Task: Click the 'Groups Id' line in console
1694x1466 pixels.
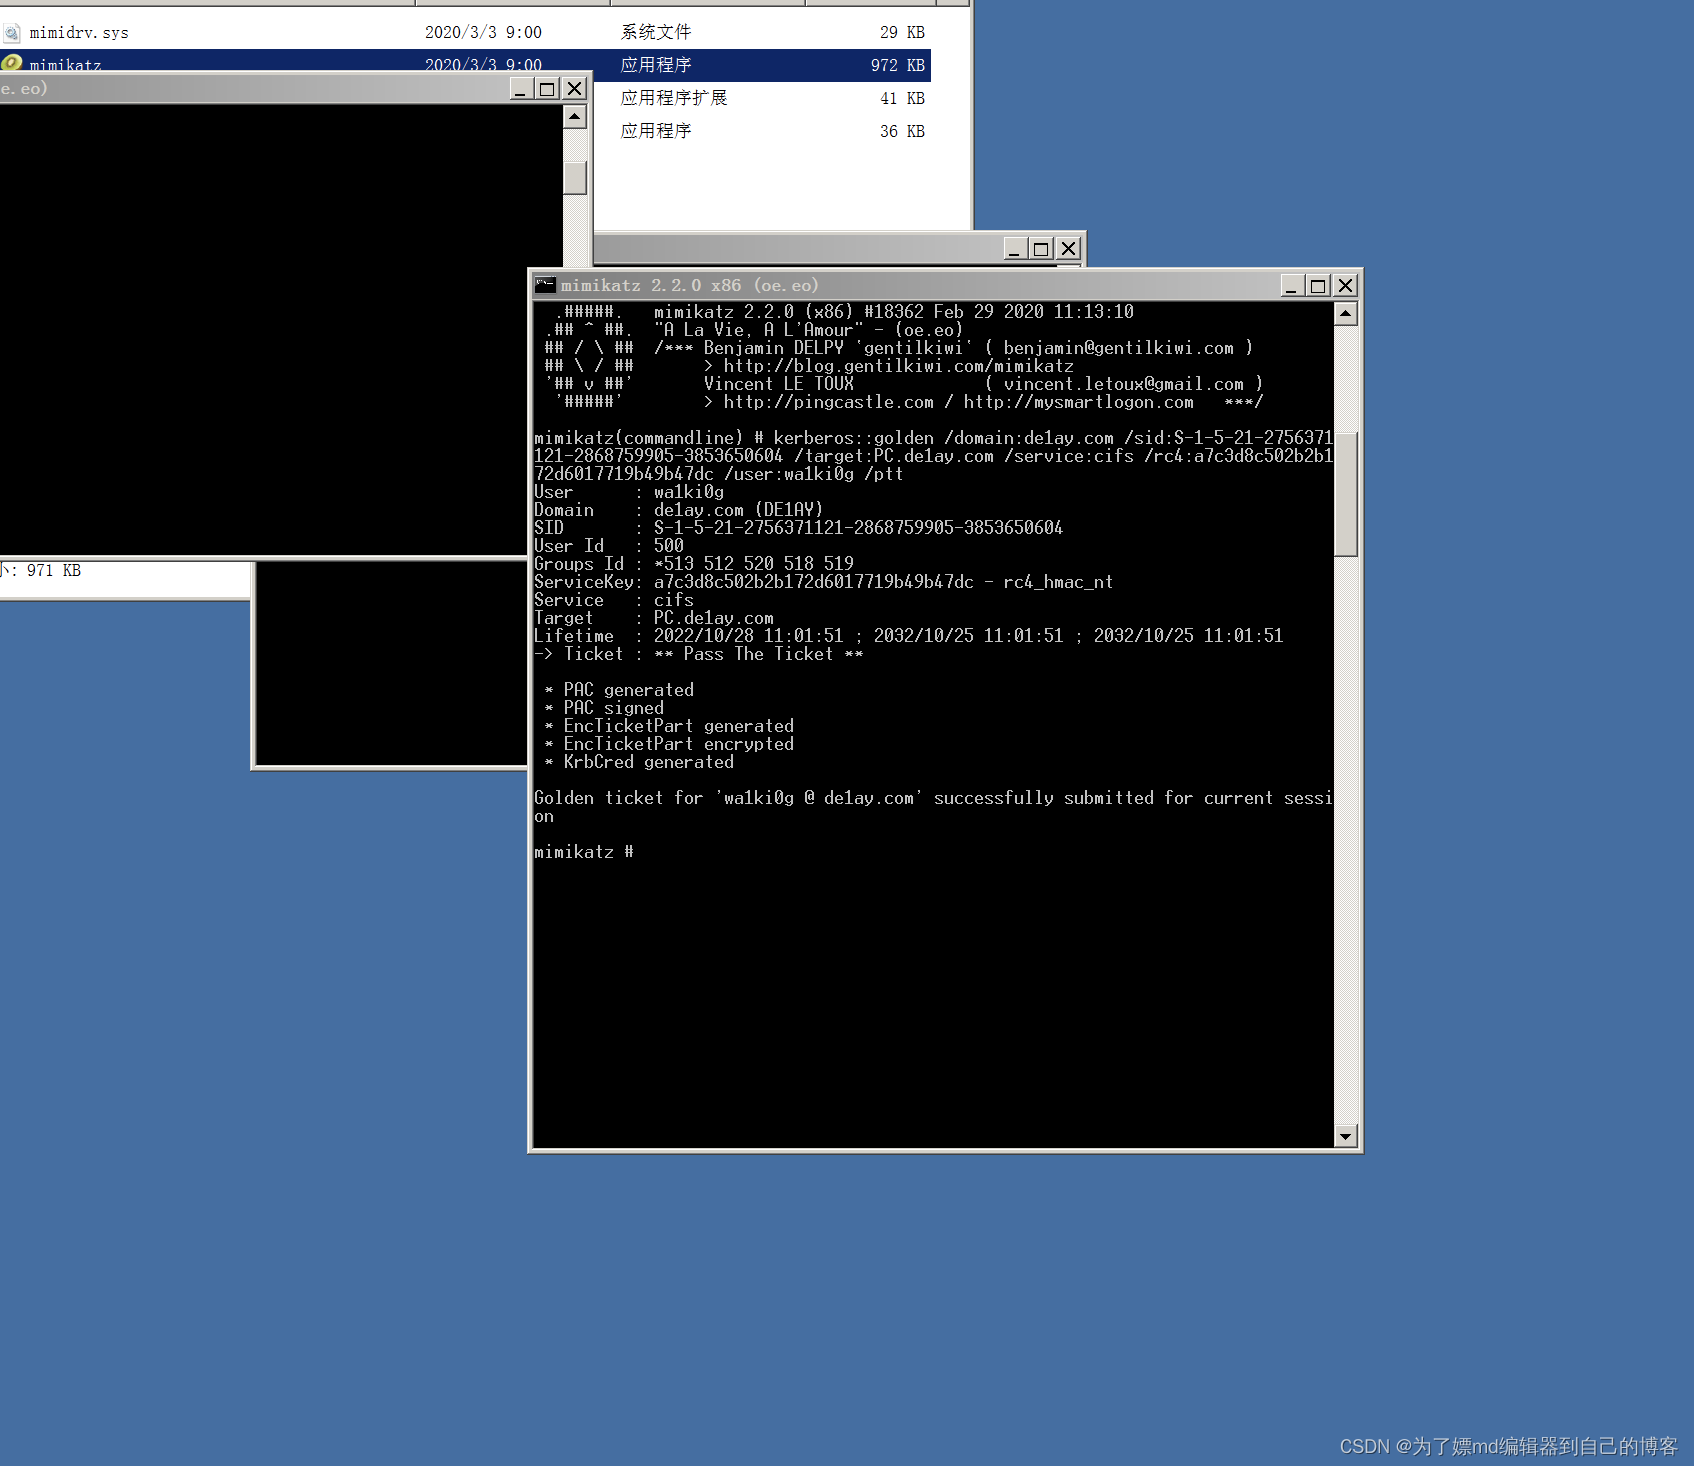Action: (x=694, y=564)
